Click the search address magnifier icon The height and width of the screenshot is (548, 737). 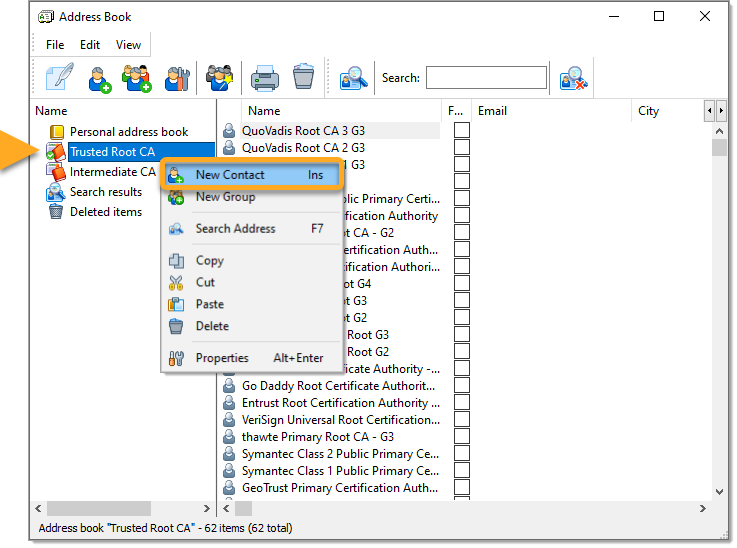(x=354, y=78)
